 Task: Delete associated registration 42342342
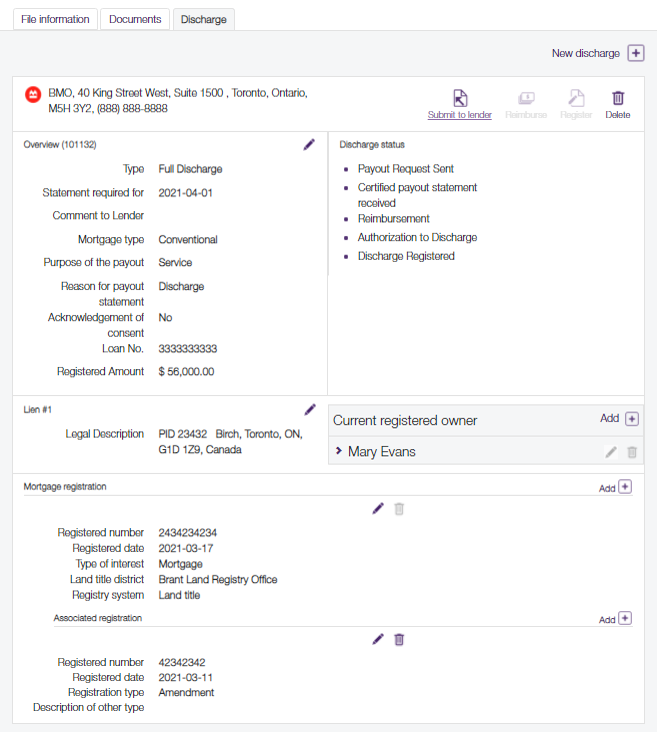pos(399,639)
